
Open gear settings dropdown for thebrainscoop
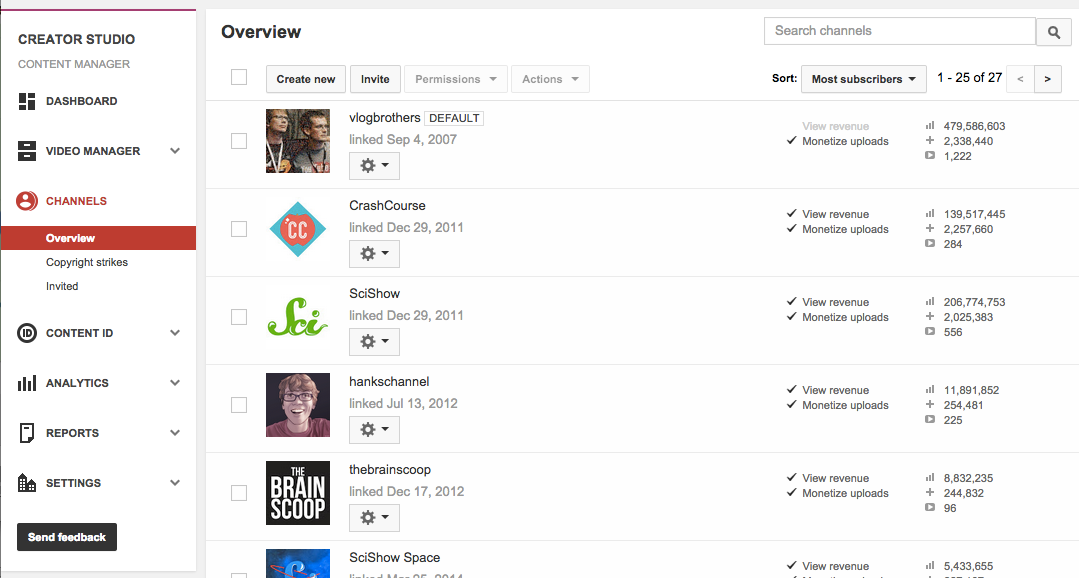pyautogui.click(x=374, y=518)
